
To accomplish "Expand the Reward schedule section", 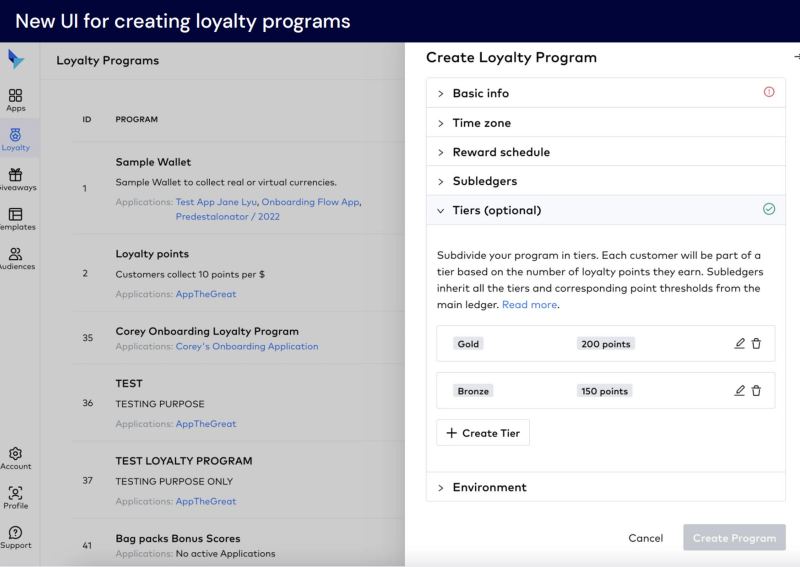I will (x=606, y=152).
